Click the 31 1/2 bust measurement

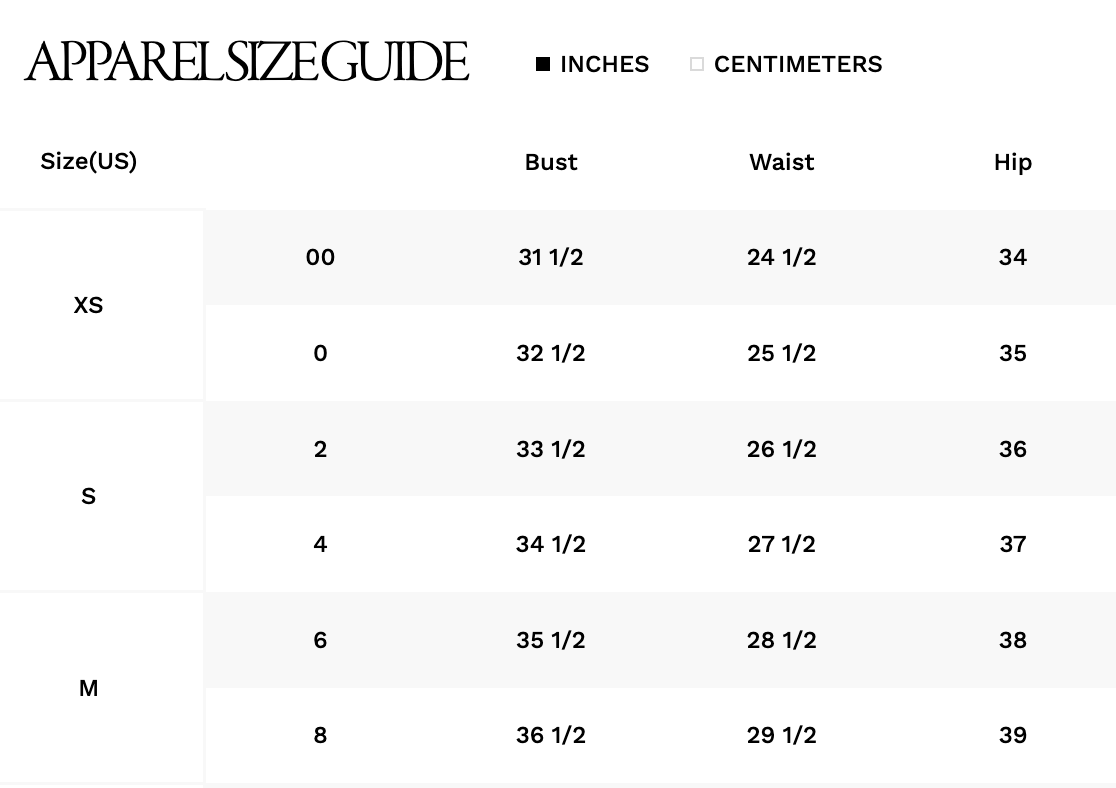click(551, 257)
